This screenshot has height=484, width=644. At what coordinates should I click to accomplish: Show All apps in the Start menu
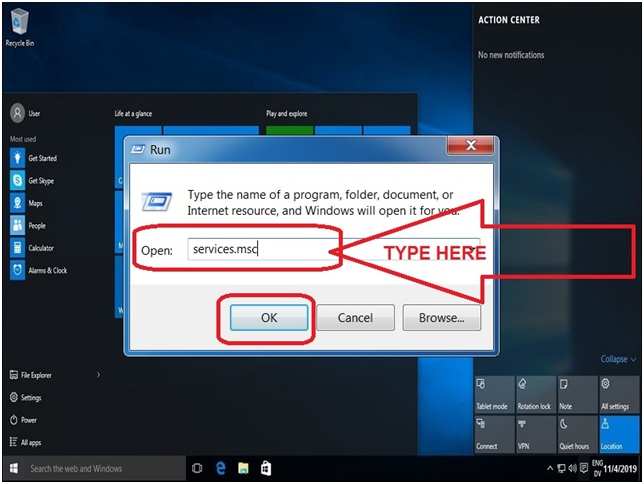coord(25,442)
